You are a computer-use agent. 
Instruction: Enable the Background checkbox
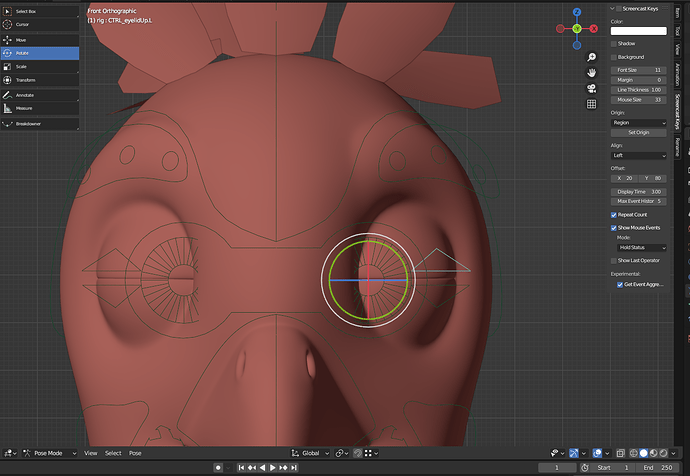(613, 57)
